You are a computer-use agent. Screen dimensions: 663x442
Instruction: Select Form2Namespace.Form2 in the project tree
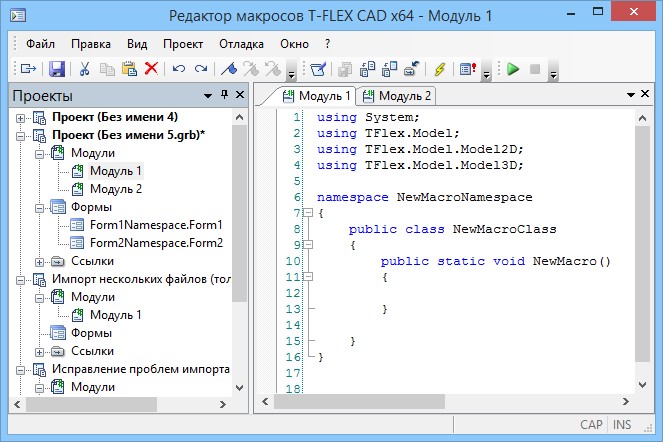[x=156, y=243]
